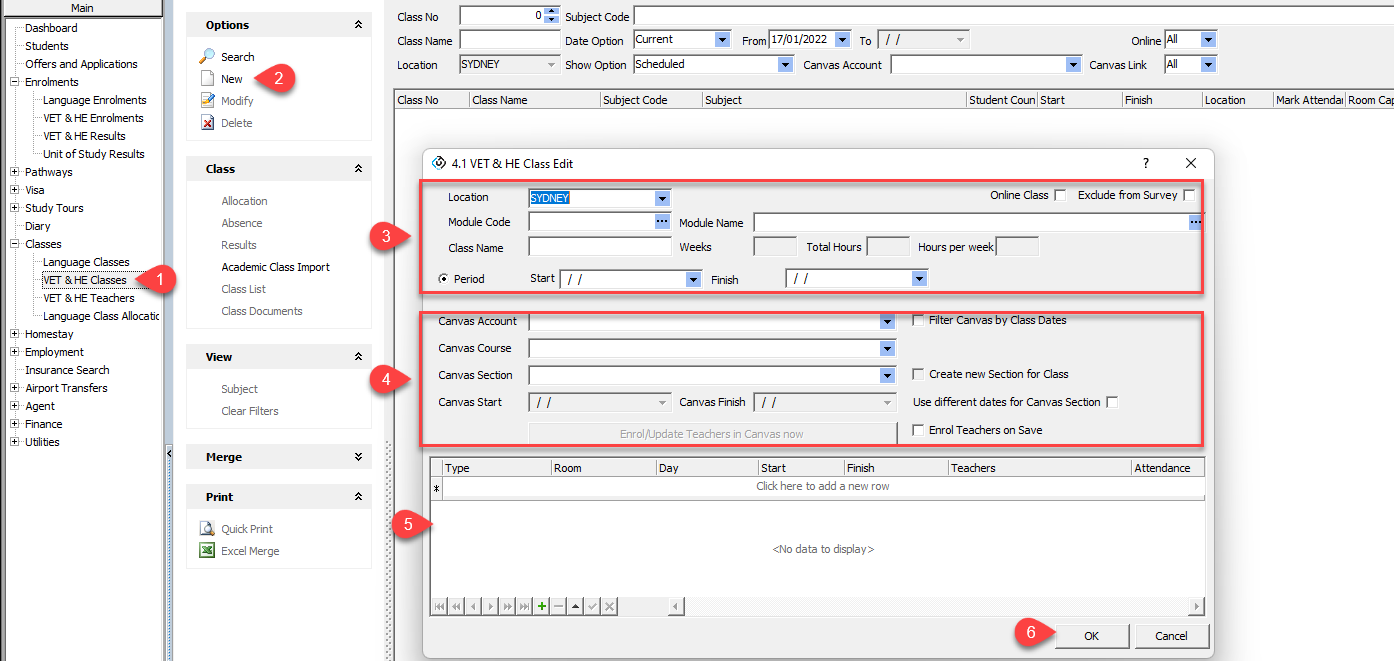The image size is (1394, 661).
Task: Click the Quick Print icon
Action: coord(207,529)
